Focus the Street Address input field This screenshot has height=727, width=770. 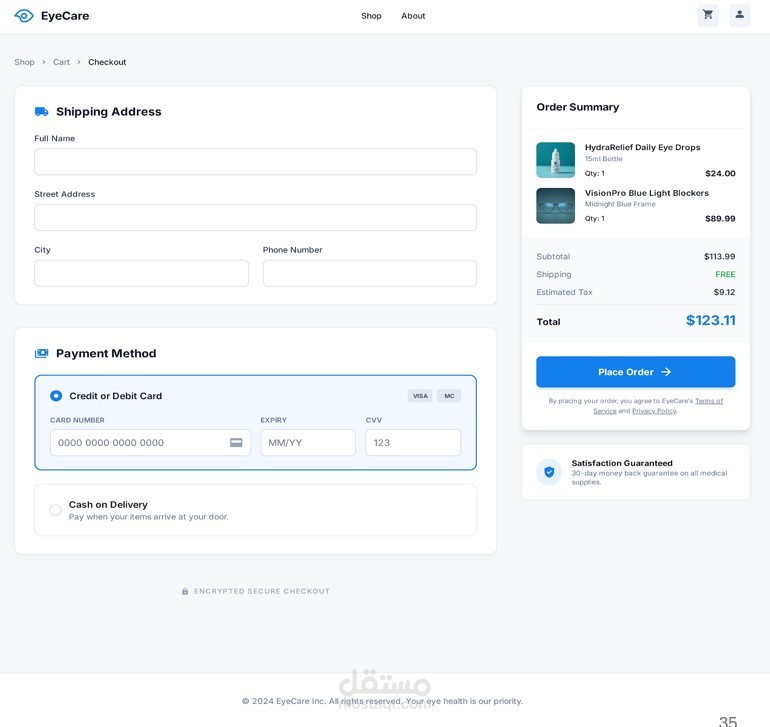point(255,218)
